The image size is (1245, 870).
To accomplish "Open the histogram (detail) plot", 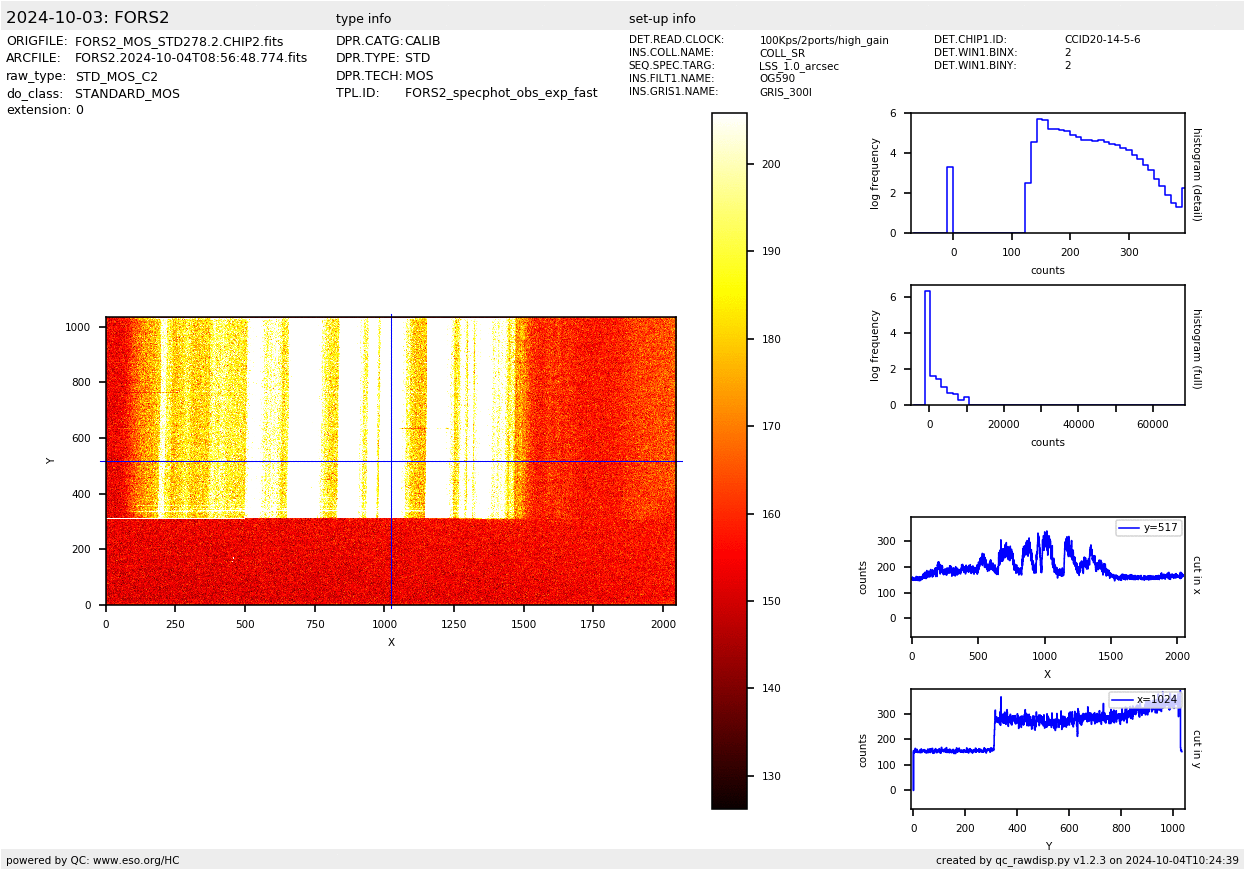I will (x=1047, y=173).
